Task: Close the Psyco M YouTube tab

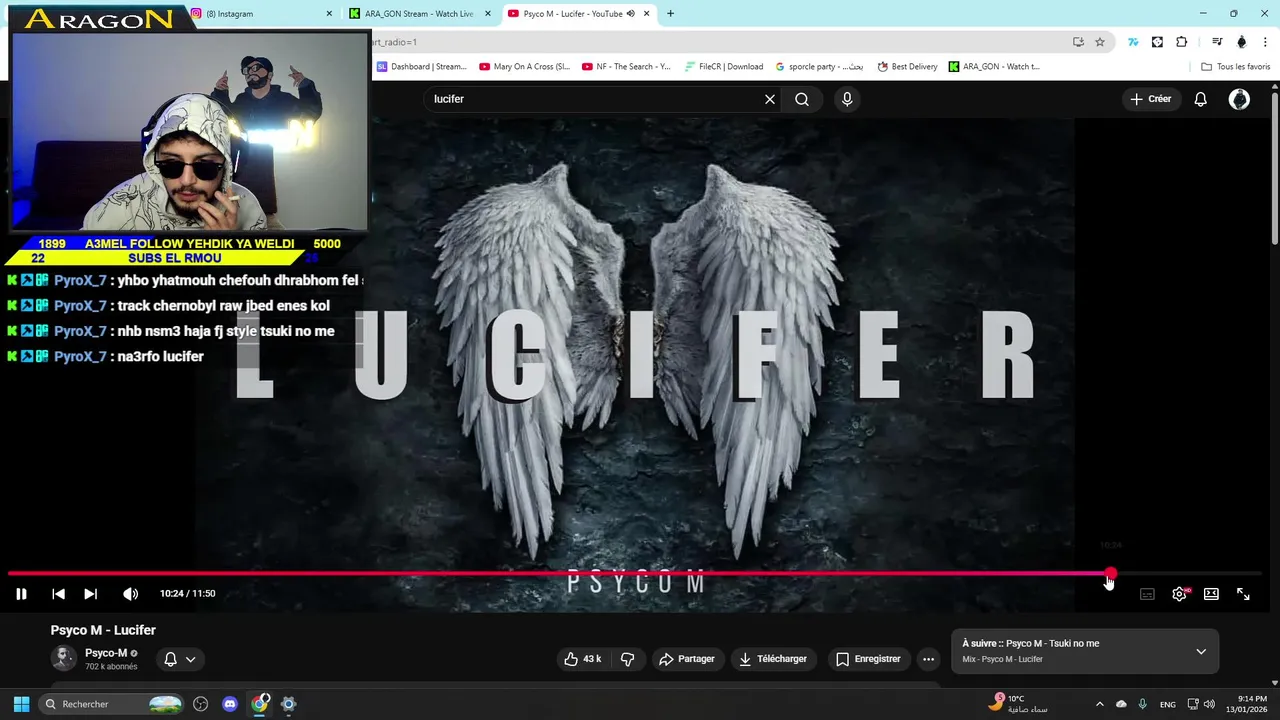Action: [x=647, y=14]
